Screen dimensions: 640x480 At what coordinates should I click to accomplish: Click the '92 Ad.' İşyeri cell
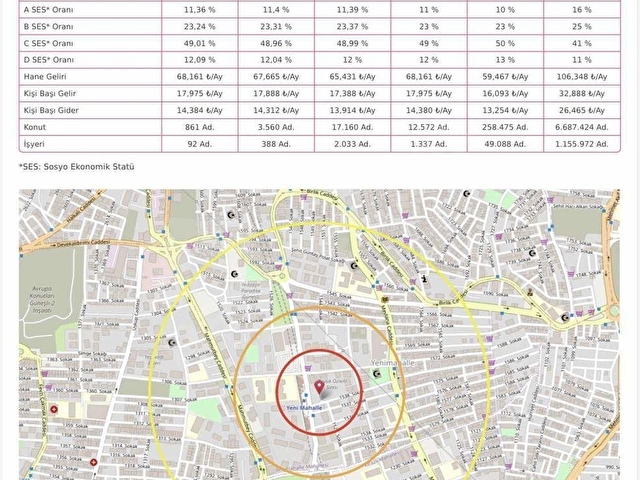pos(200,144)
